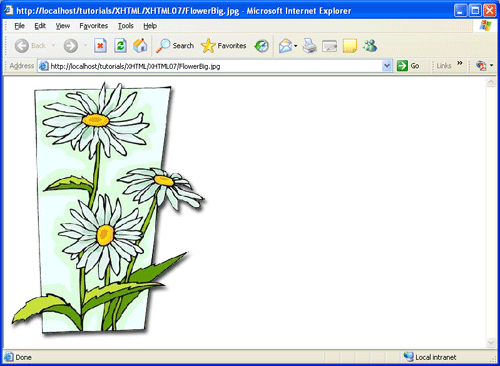This screenshot has width=500, height=366.
Task: Click the Windows flag logo
Action: [486, 26]
